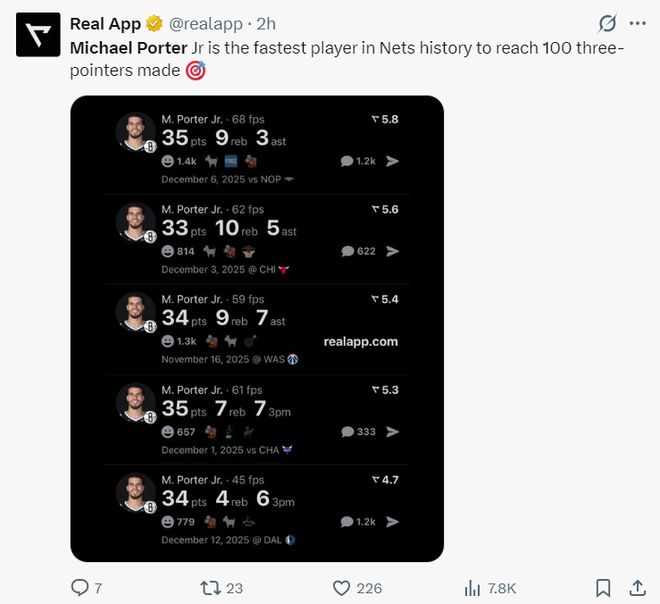Click 622 comments bubble on December 3 game
Screen dimensions: 660x604
click(359, 251)
